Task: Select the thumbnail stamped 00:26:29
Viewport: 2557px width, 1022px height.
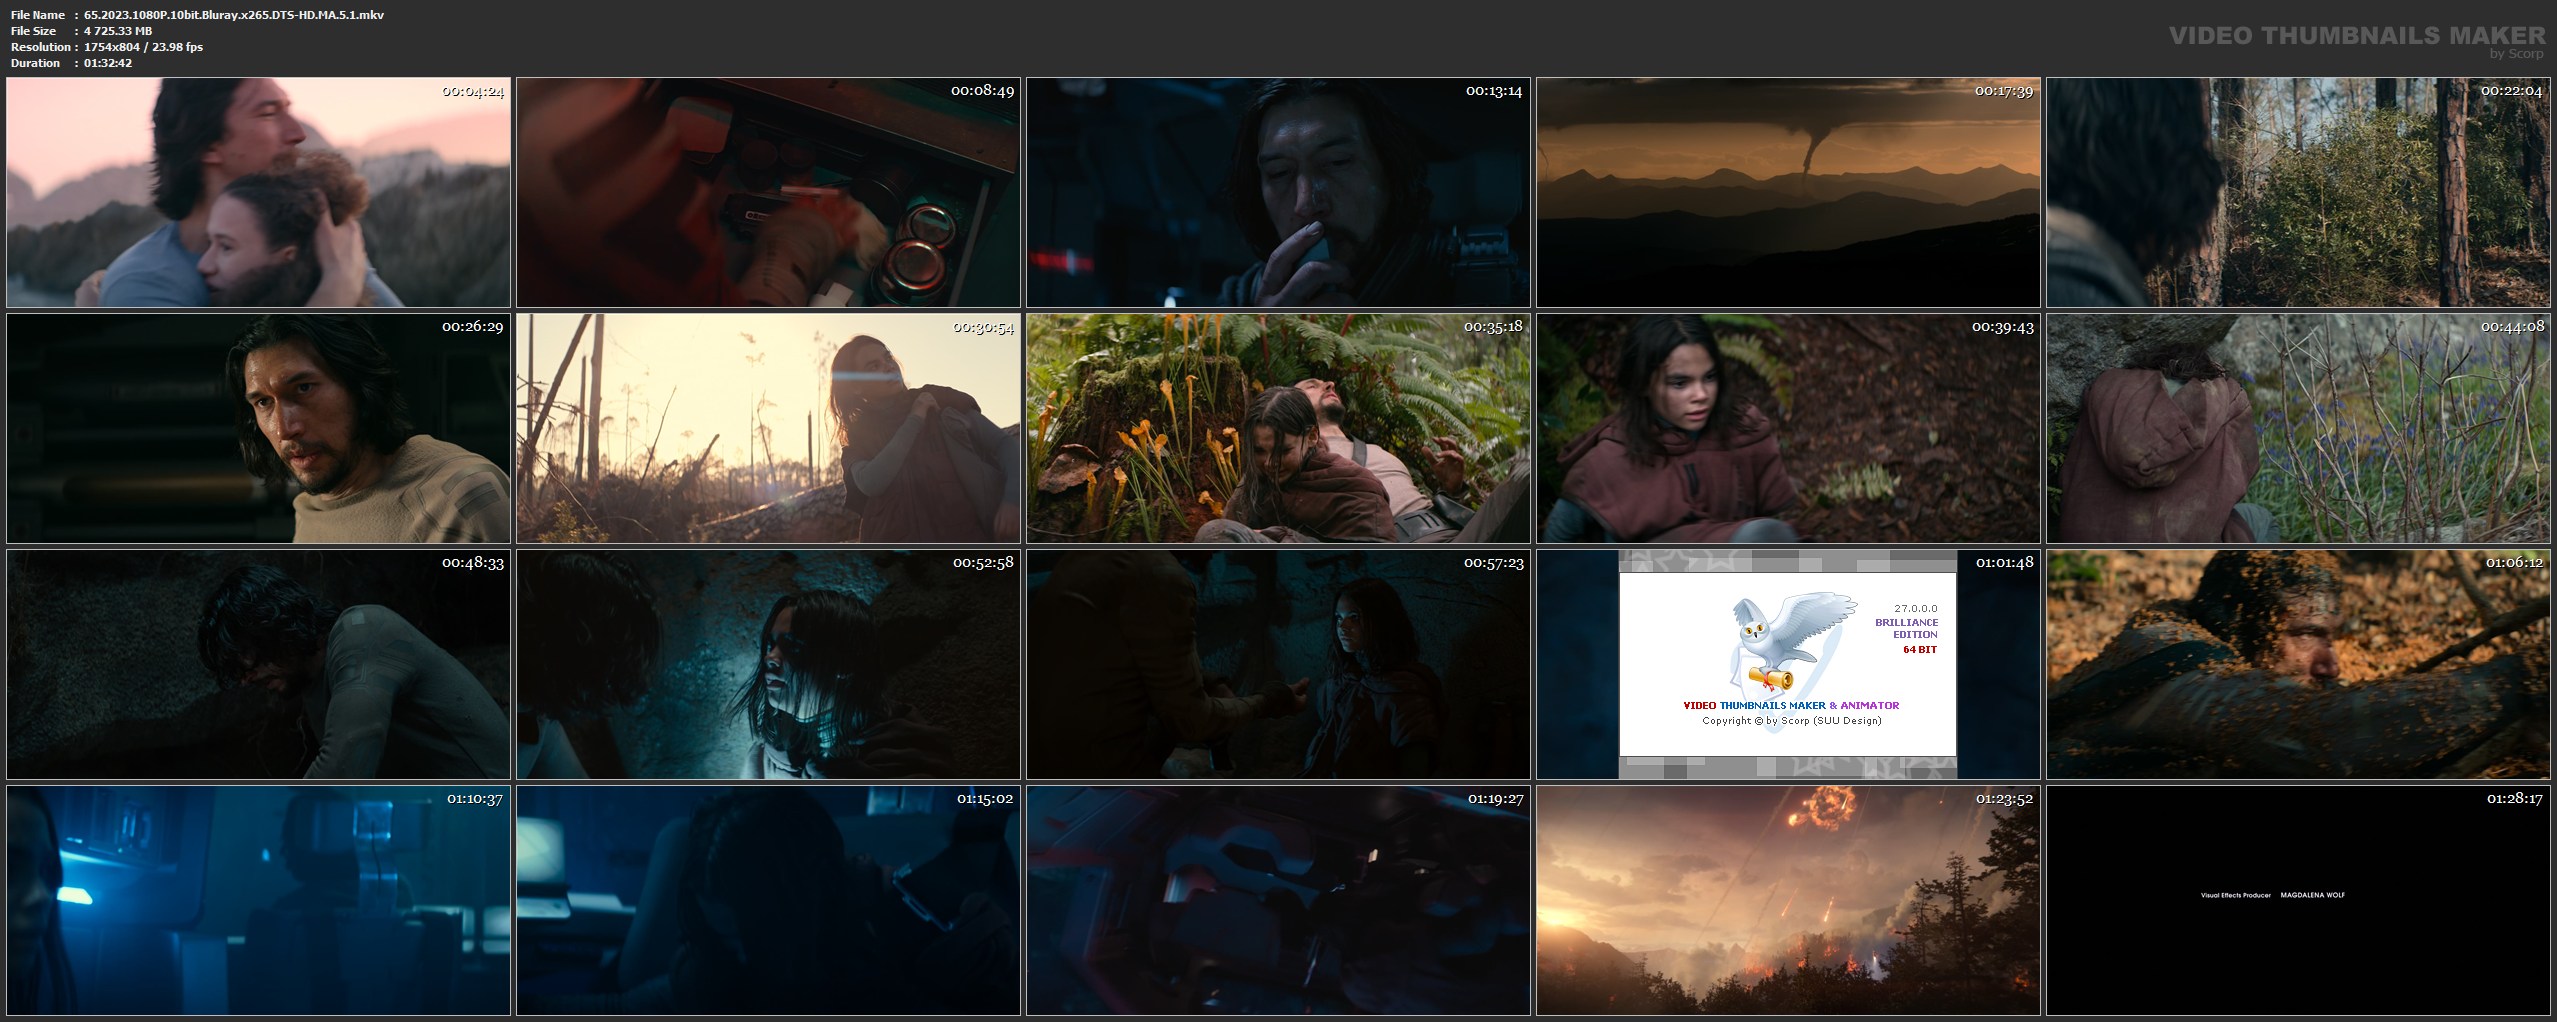Action: tap(258, 428)
